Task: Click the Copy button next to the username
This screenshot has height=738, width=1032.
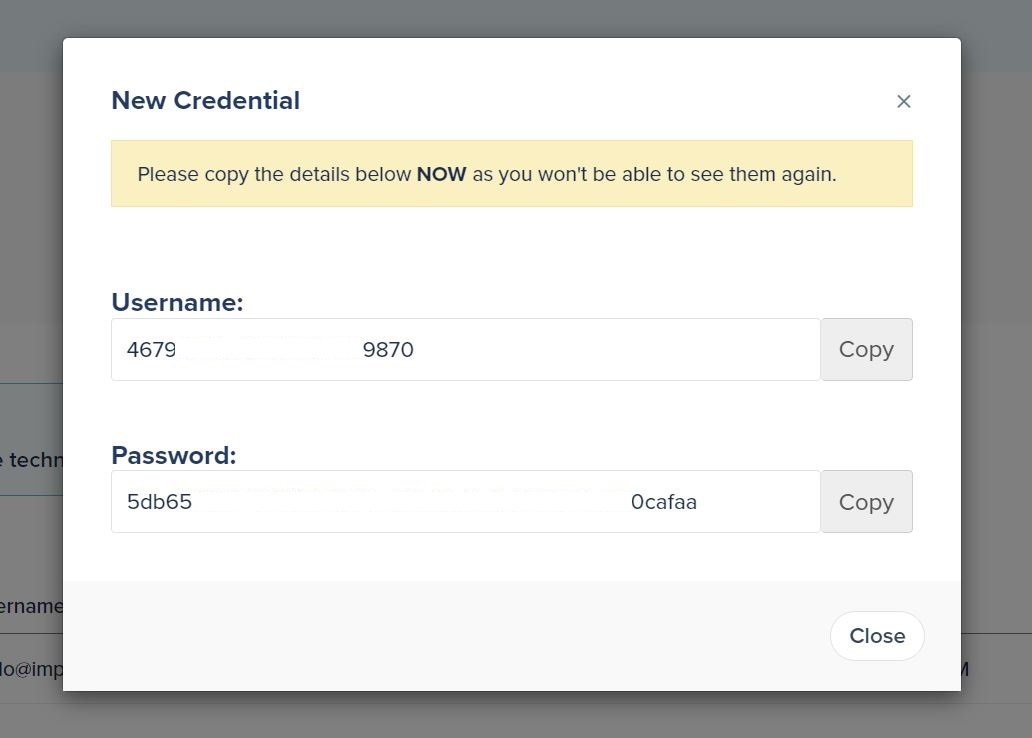Action: [x=865, y=349]
